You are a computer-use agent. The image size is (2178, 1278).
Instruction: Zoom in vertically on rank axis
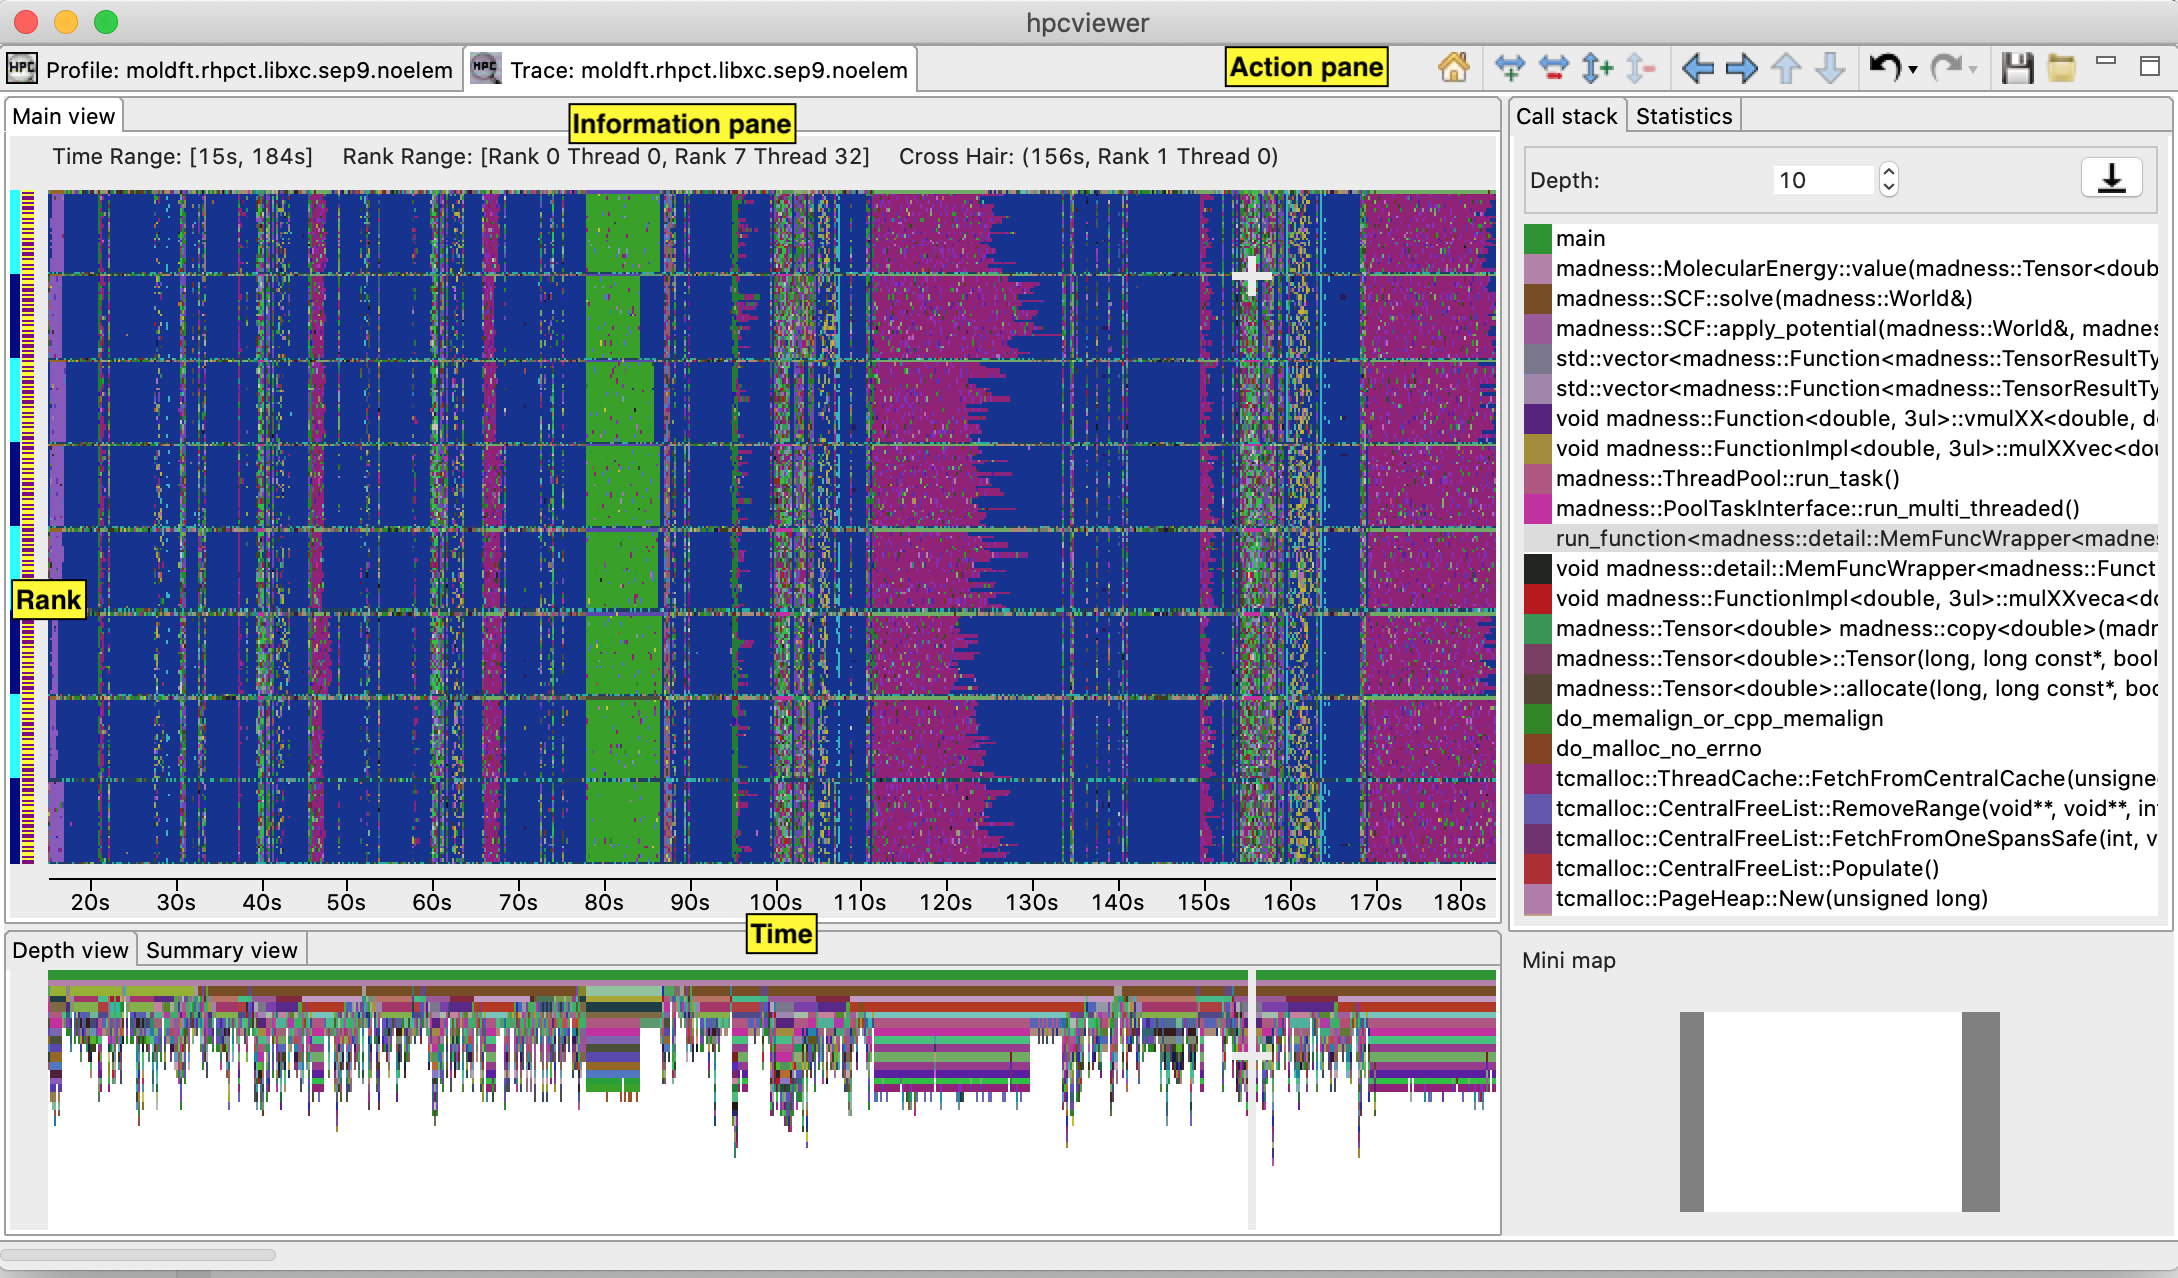pos(1597,68)
